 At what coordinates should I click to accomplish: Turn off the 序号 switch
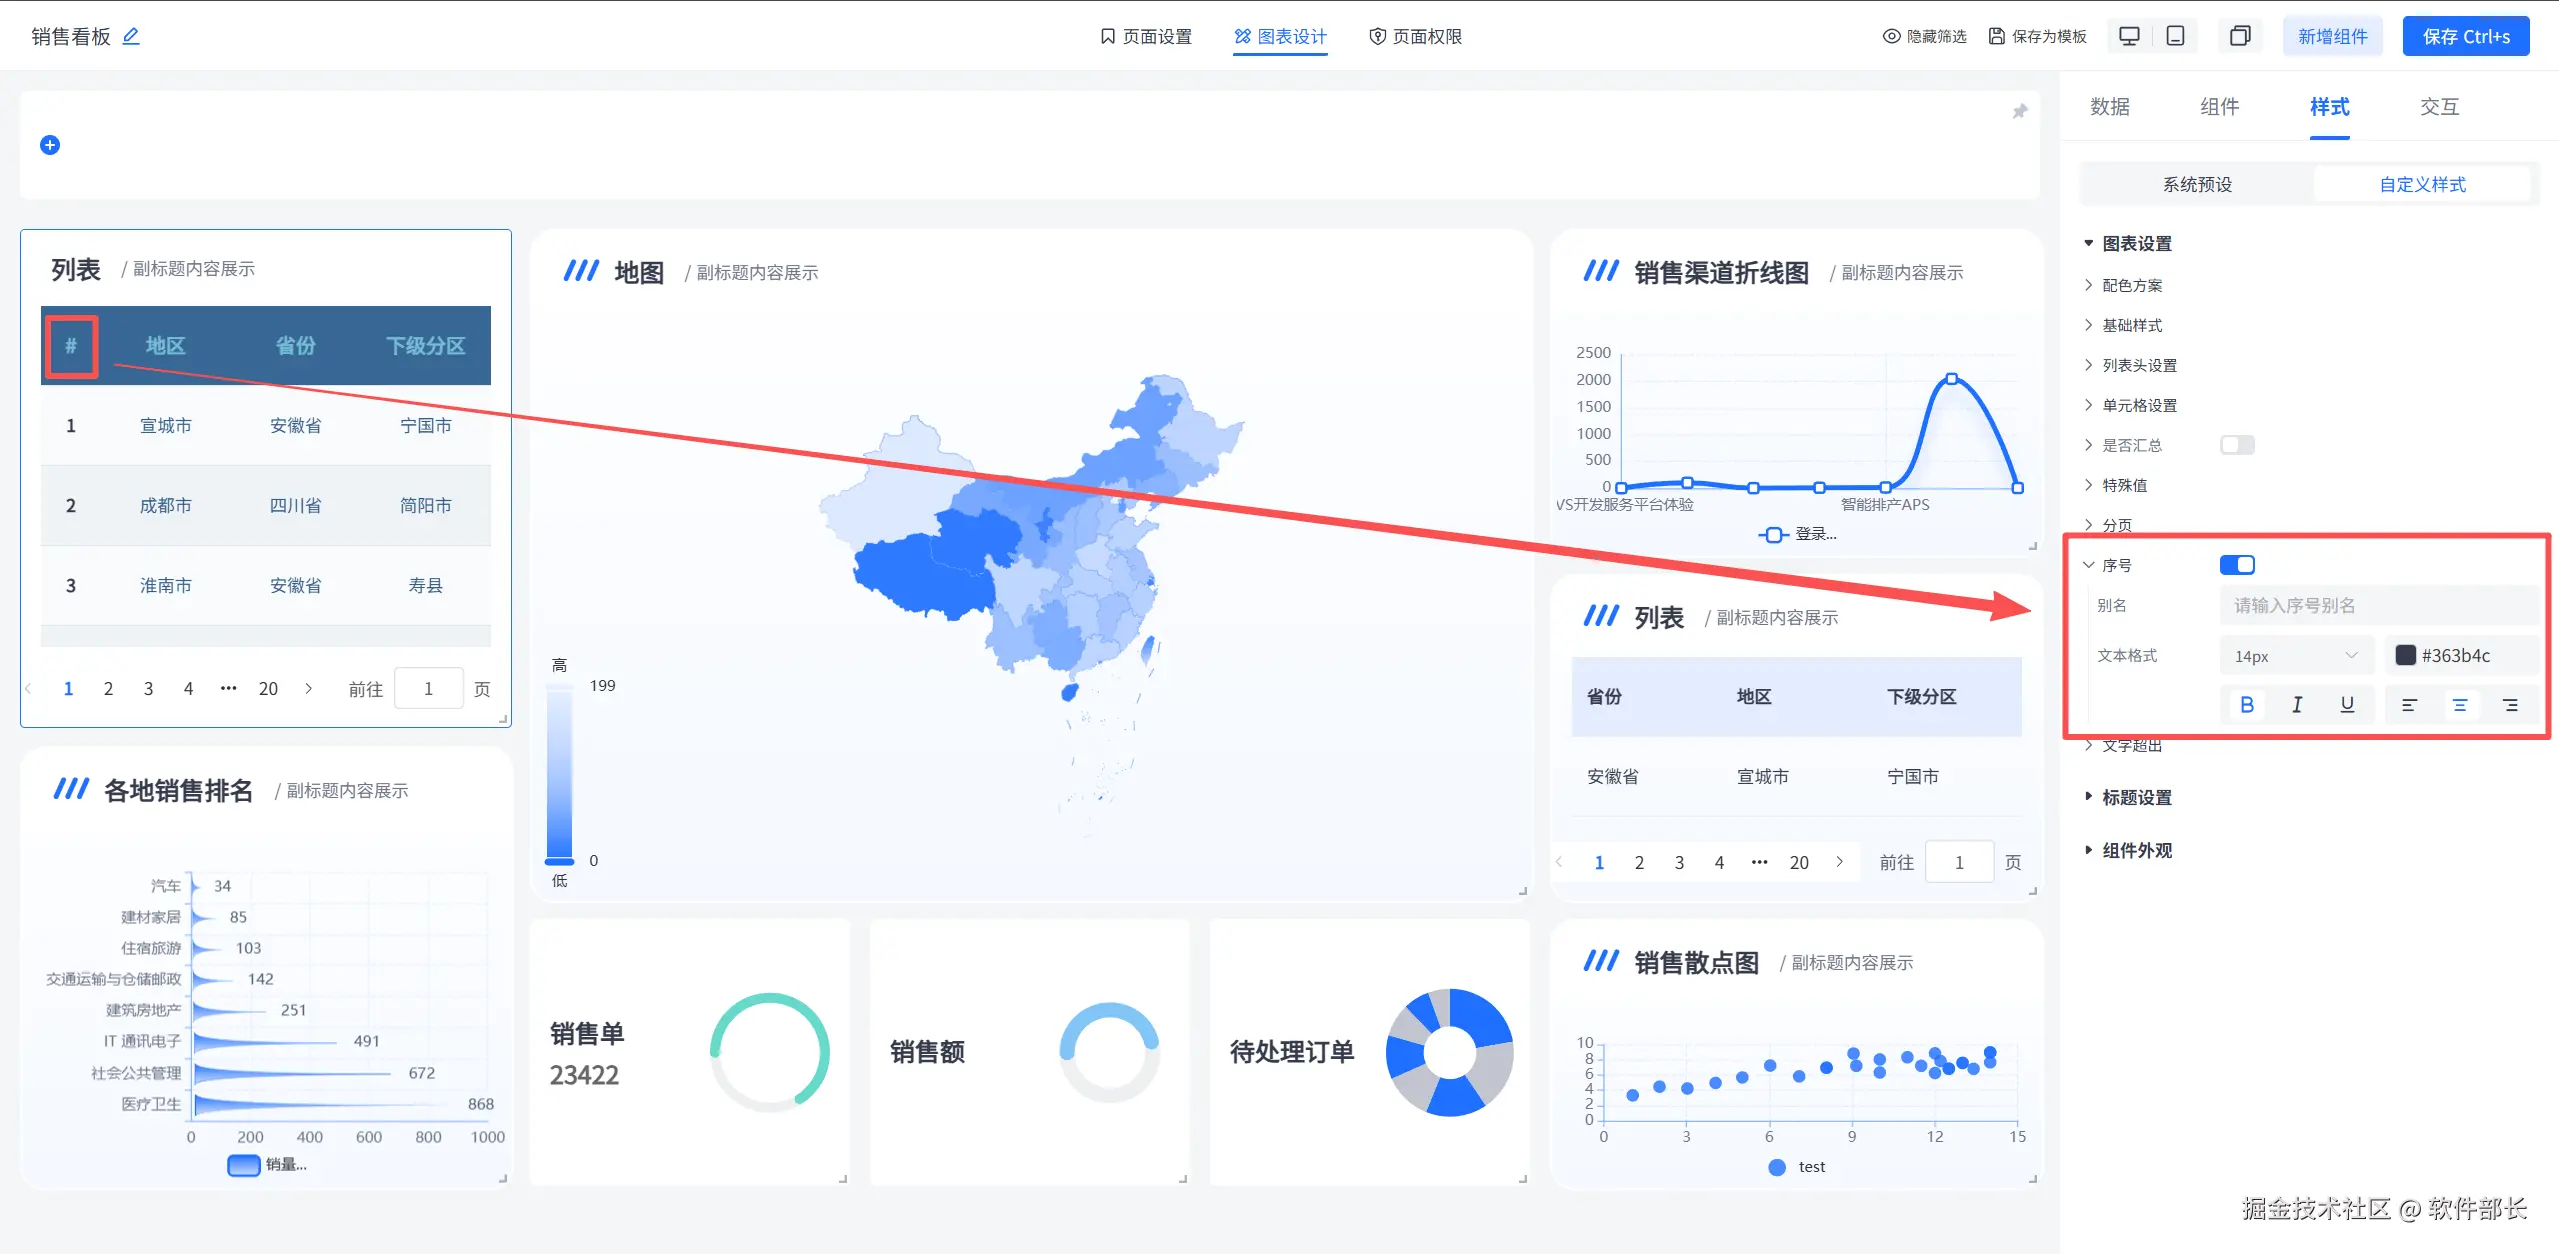(x=2237, y=565)
